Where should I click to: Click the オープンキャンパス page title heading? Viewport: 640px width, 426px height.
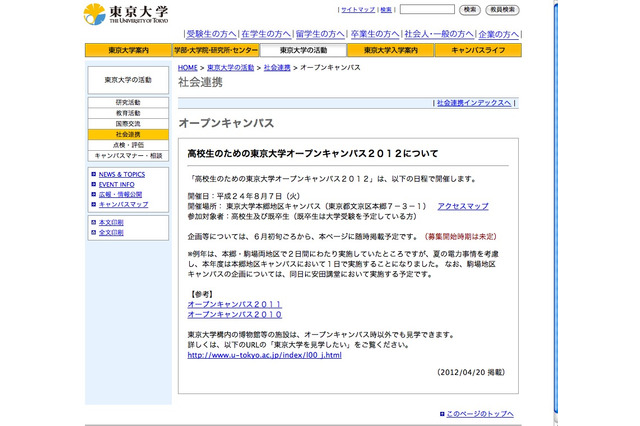226,123
